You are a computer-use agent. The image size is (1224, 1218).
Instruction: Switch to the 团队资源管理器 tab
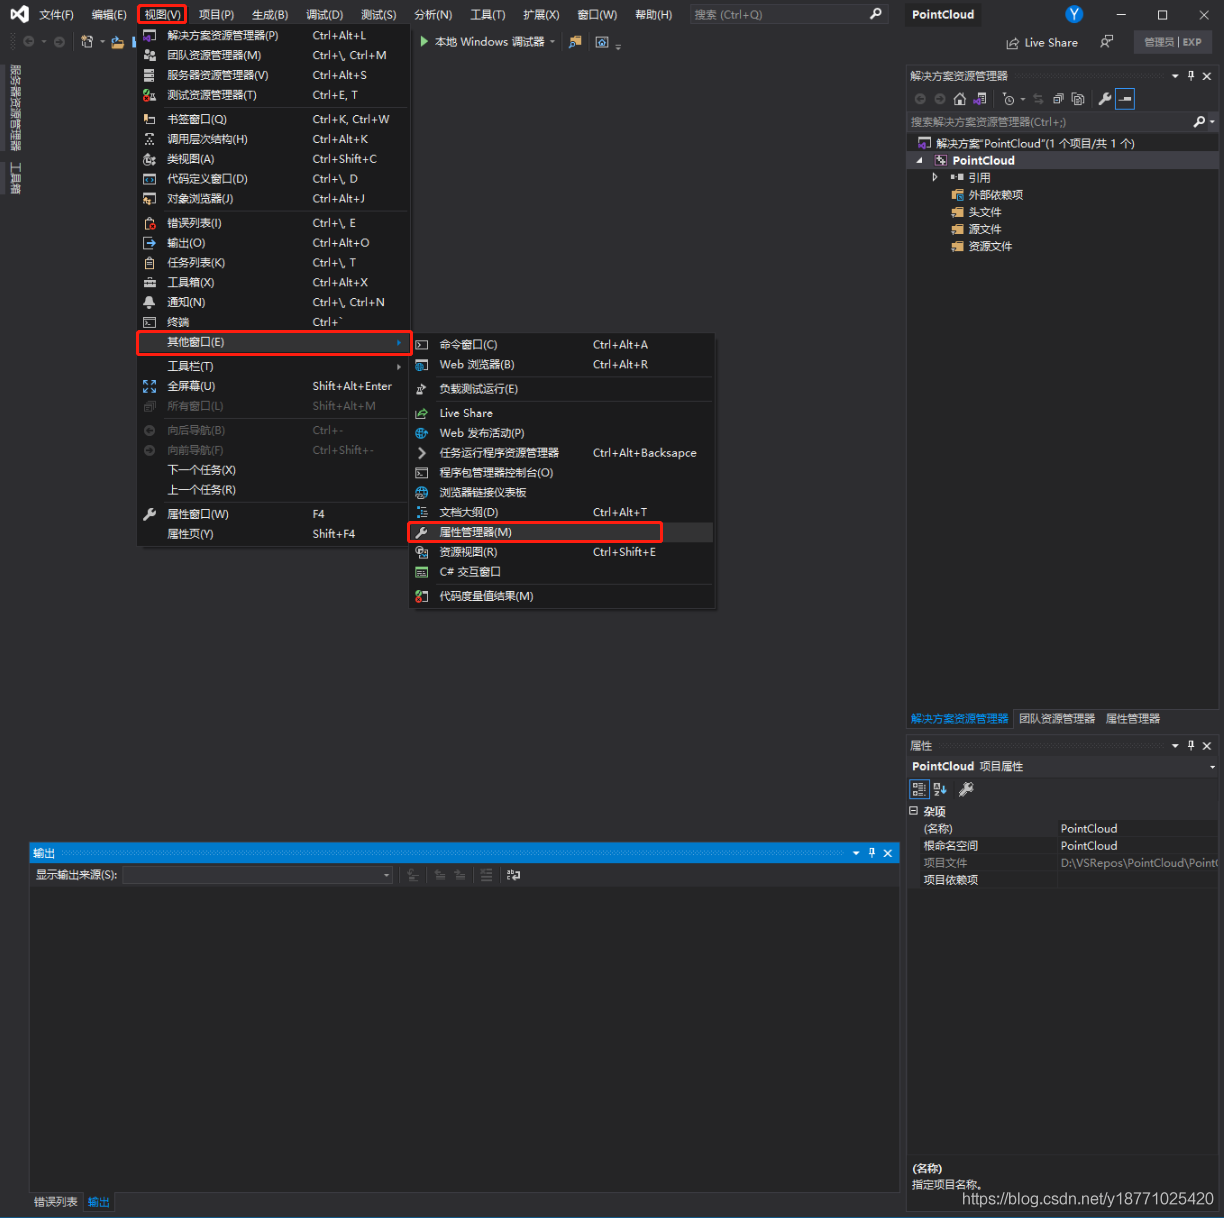(x=1056, y=718)
